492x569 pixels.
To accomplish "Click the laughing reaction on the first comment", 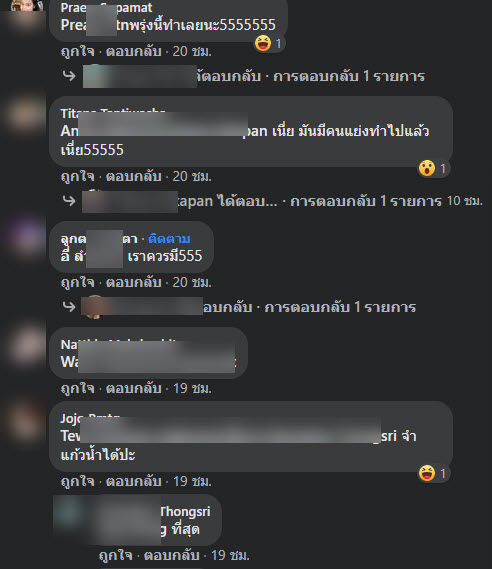I will (x=263, y=43).
